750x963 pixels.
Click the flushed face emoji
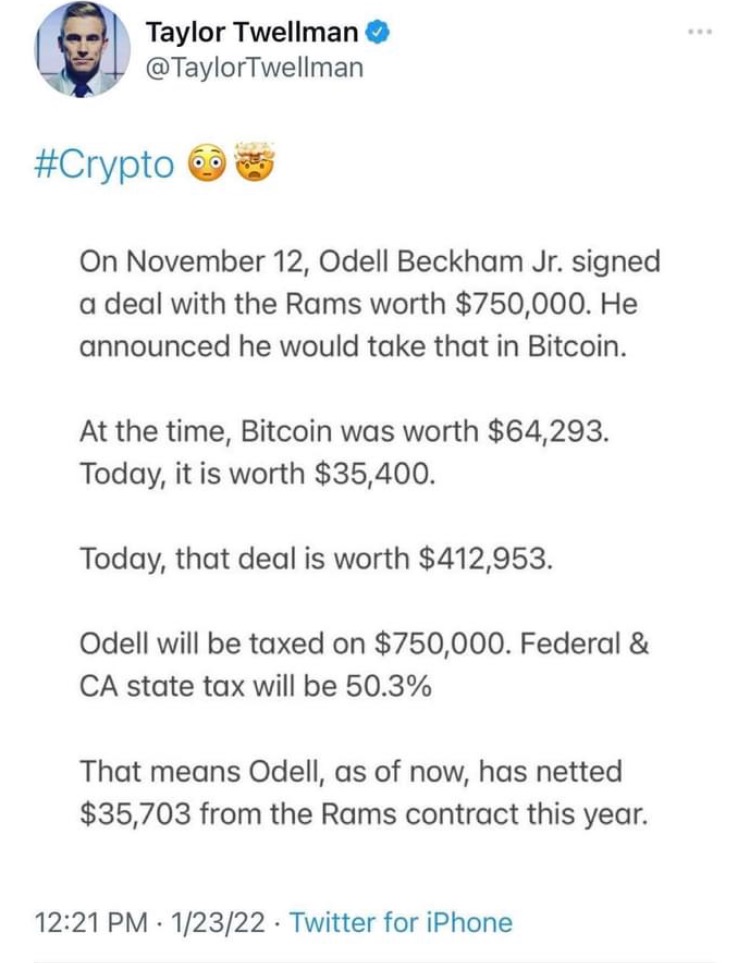(209, 165)
